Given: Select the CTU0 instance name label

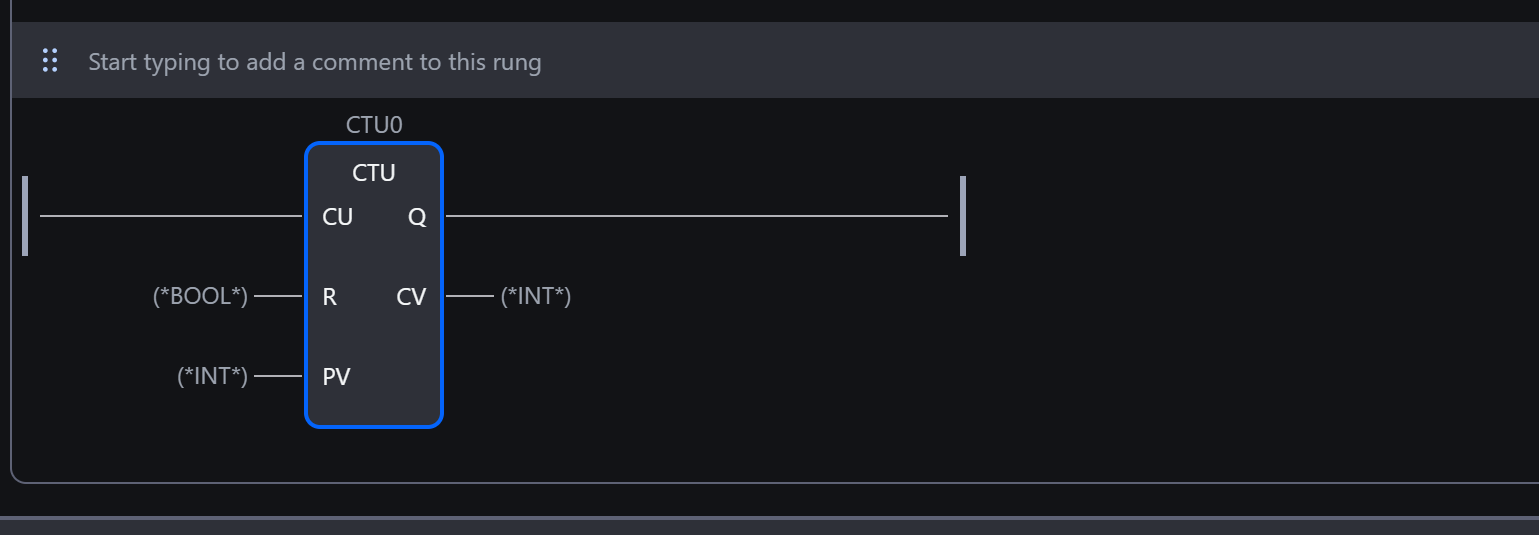Looking at the screenshot, I should coord(374,125).
